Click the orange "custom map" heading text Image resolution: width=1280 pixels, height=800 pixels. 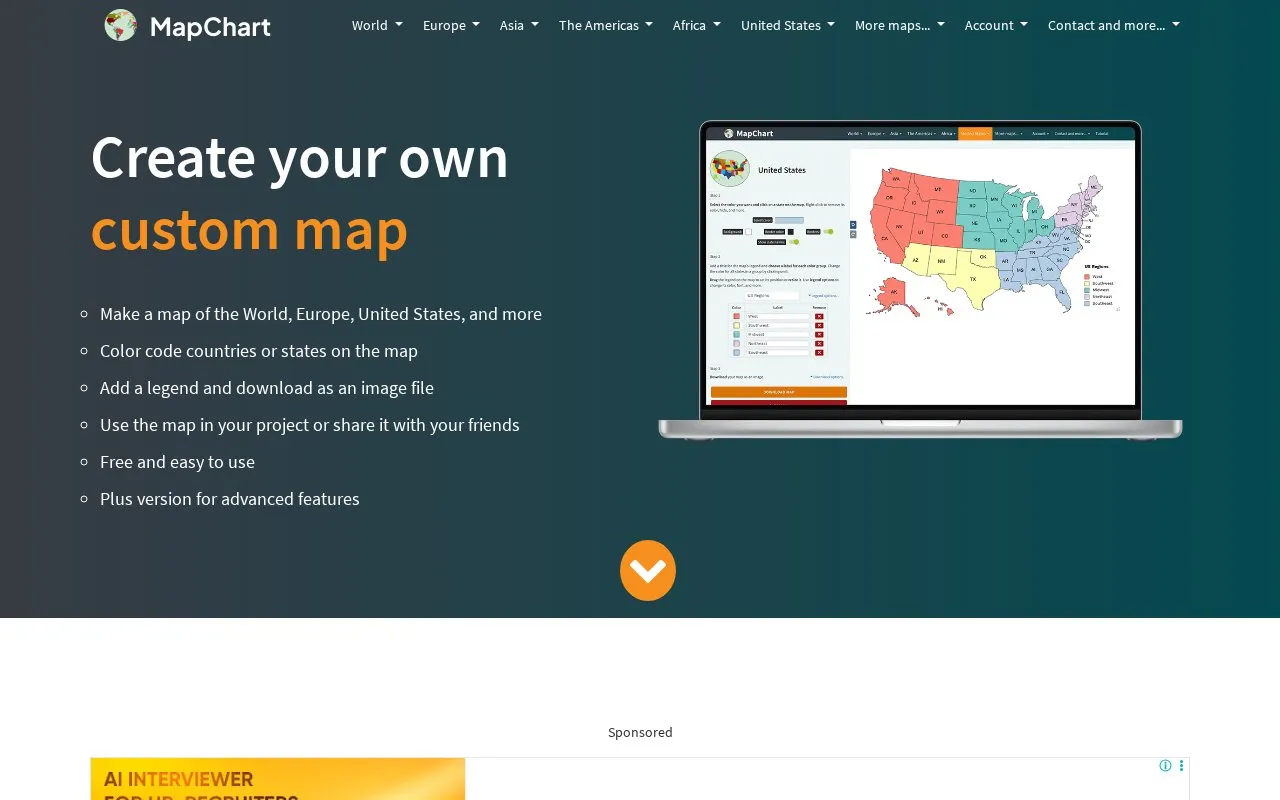click(x=249, y=230)
